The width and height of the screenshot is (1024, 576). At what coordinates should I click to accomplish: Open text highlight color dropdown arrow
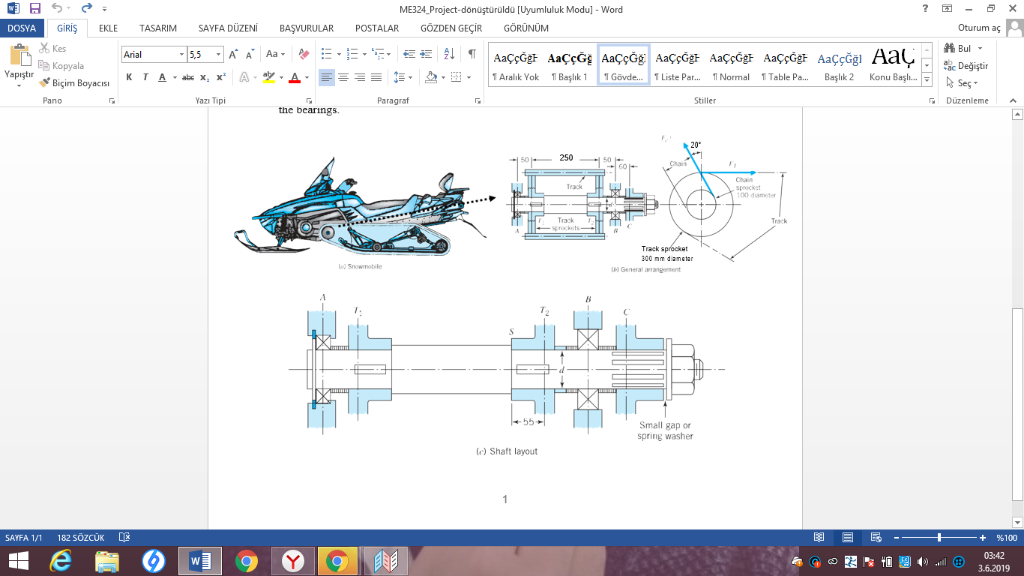[281, 78]
